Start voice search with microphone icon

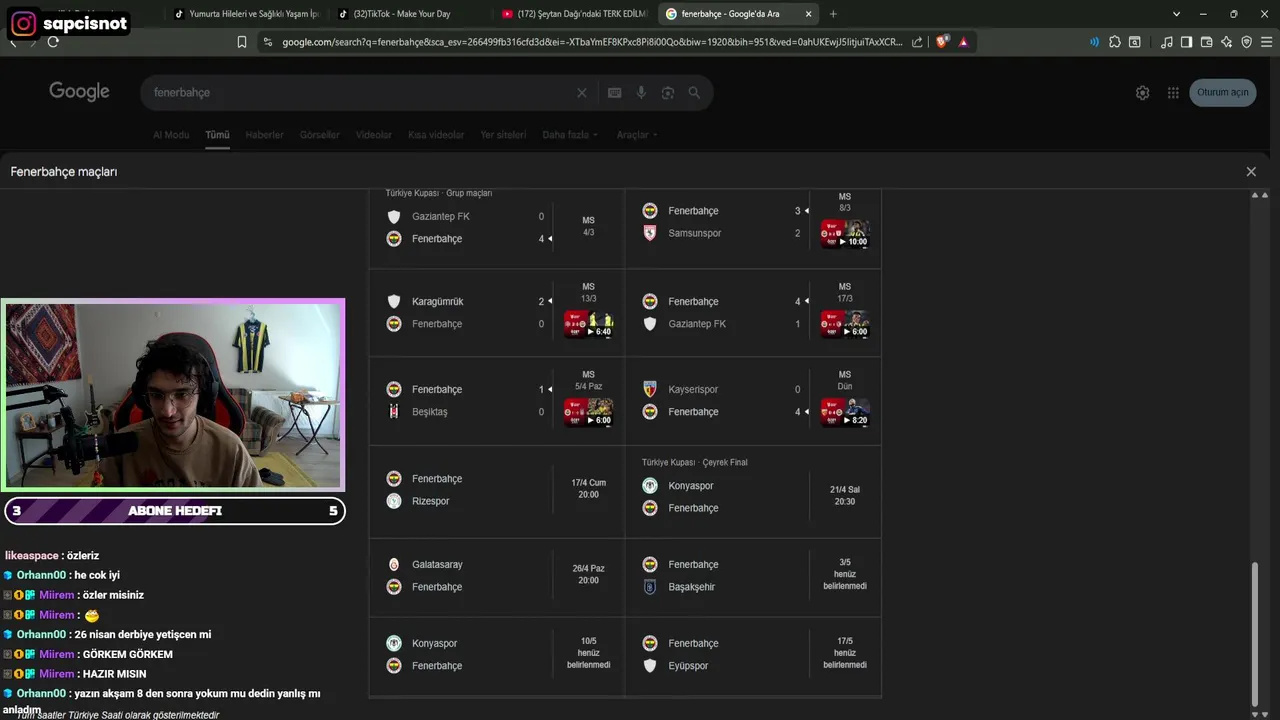(x=642, y=92)
